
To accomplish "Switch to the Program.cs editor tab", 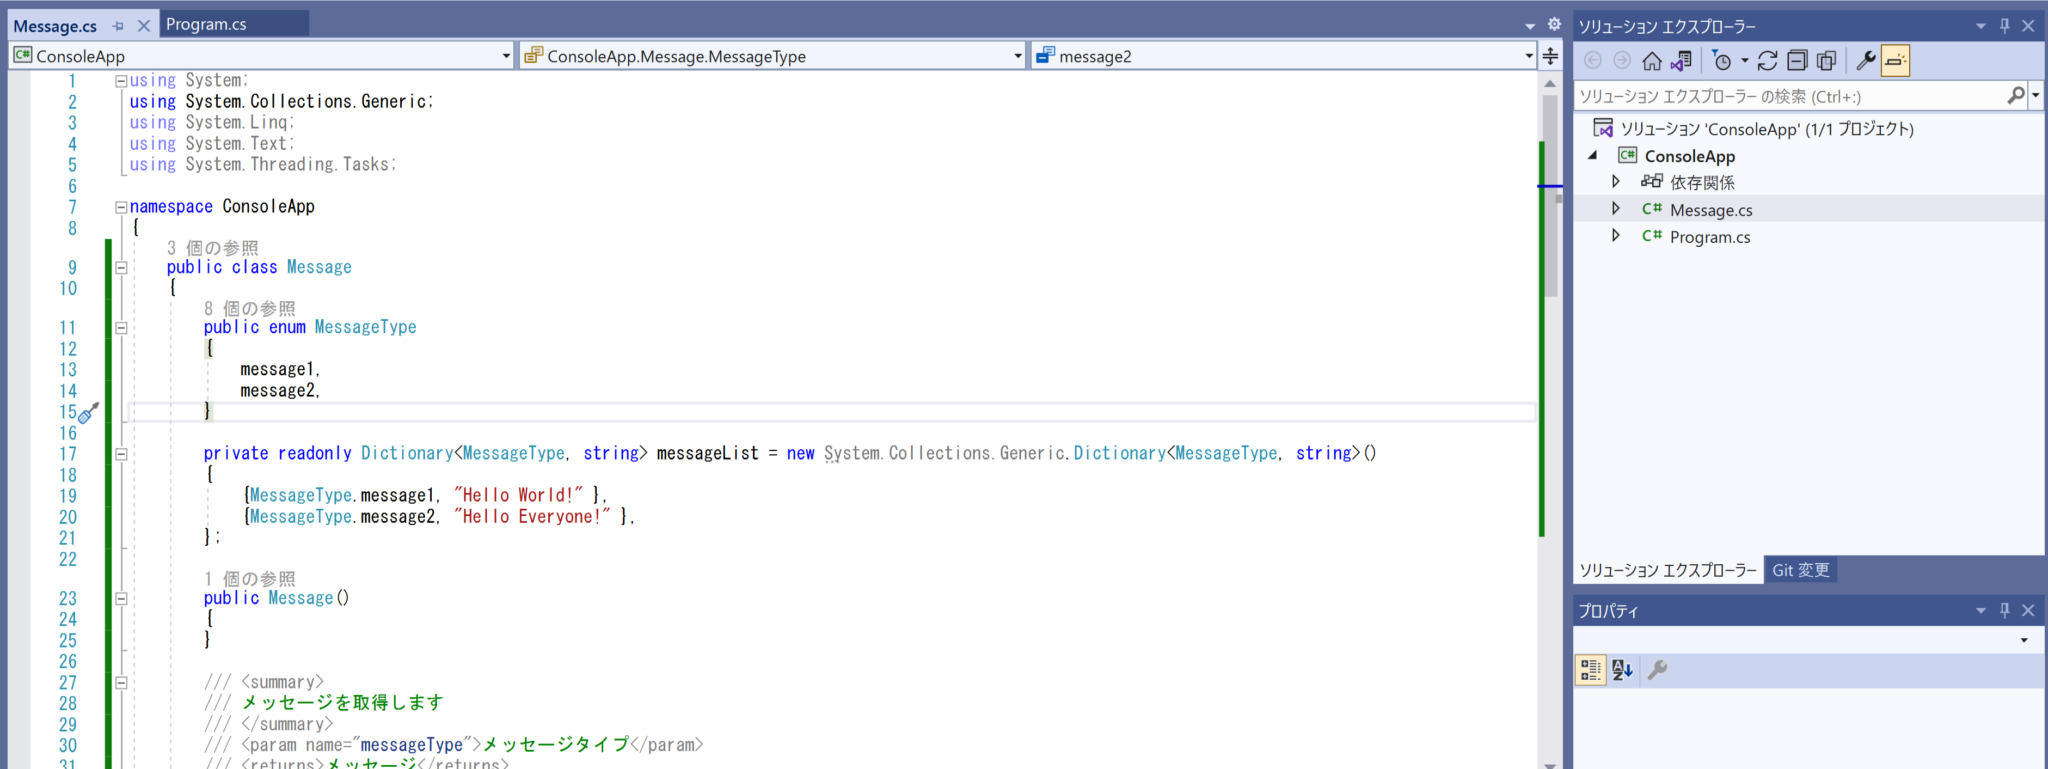I will pos(206,24).
